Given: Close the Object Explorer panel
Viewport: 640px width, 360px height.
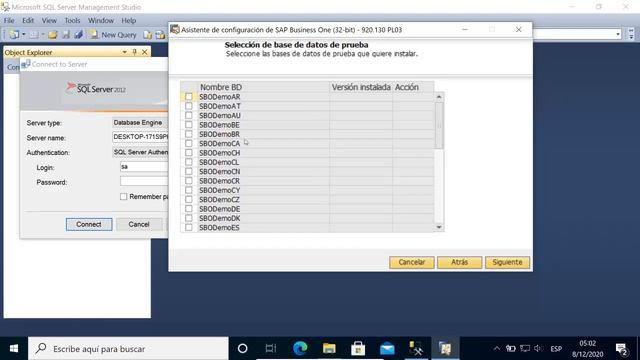Looking at the screenshot, I should pyautogui.click(x=144, y=52).
